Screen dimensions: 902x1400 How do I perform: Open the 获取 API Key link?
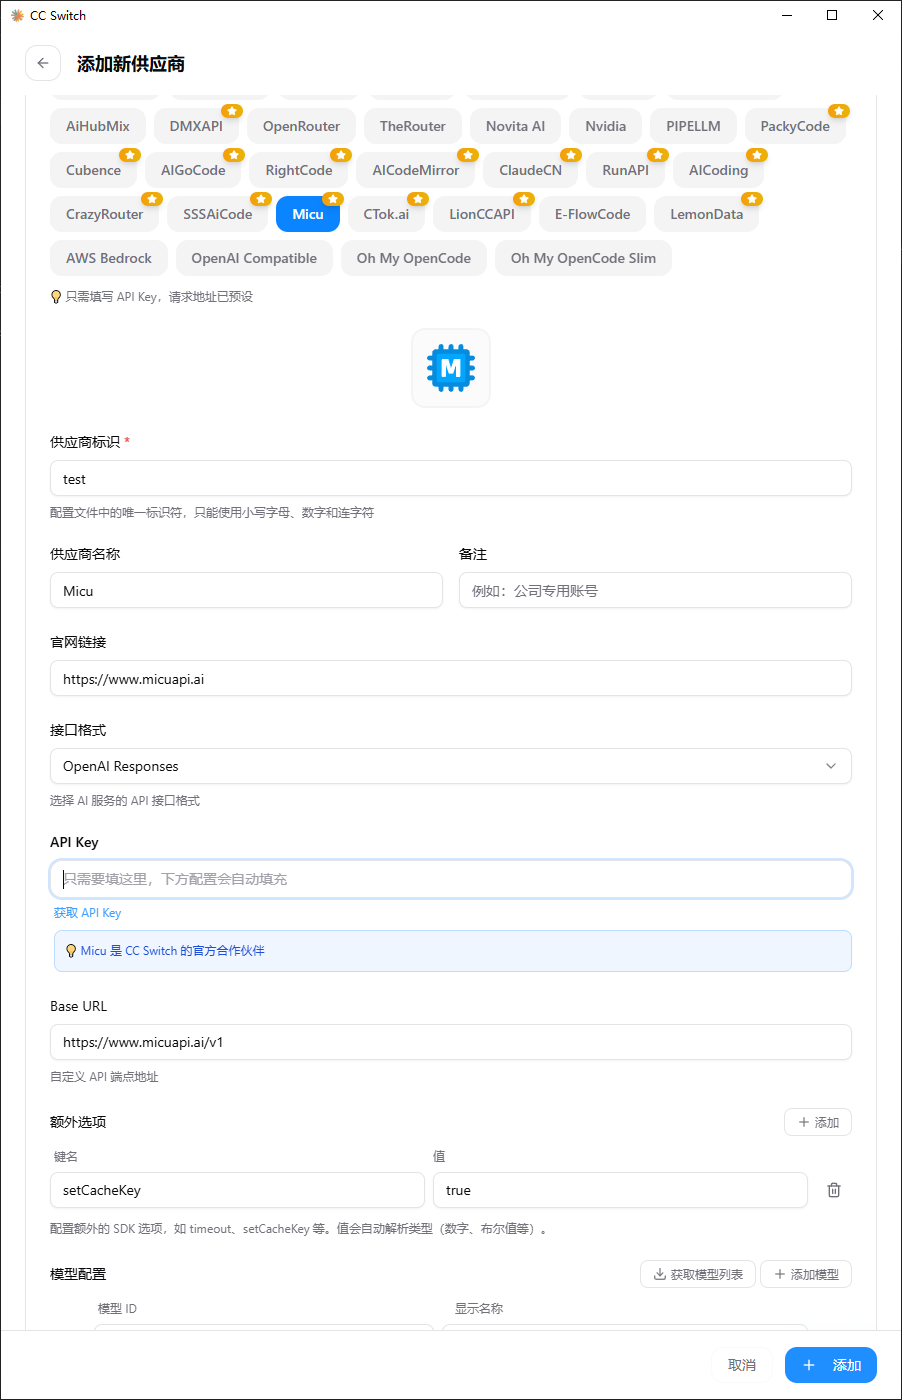click(87, 913)
